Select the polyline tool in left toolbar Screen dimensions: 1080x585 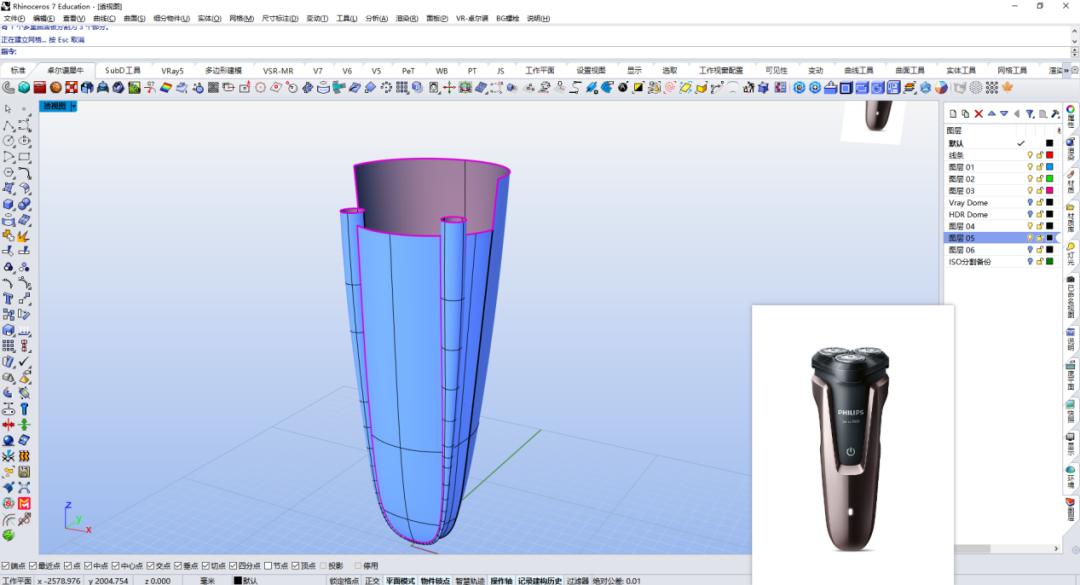[8, 125]
